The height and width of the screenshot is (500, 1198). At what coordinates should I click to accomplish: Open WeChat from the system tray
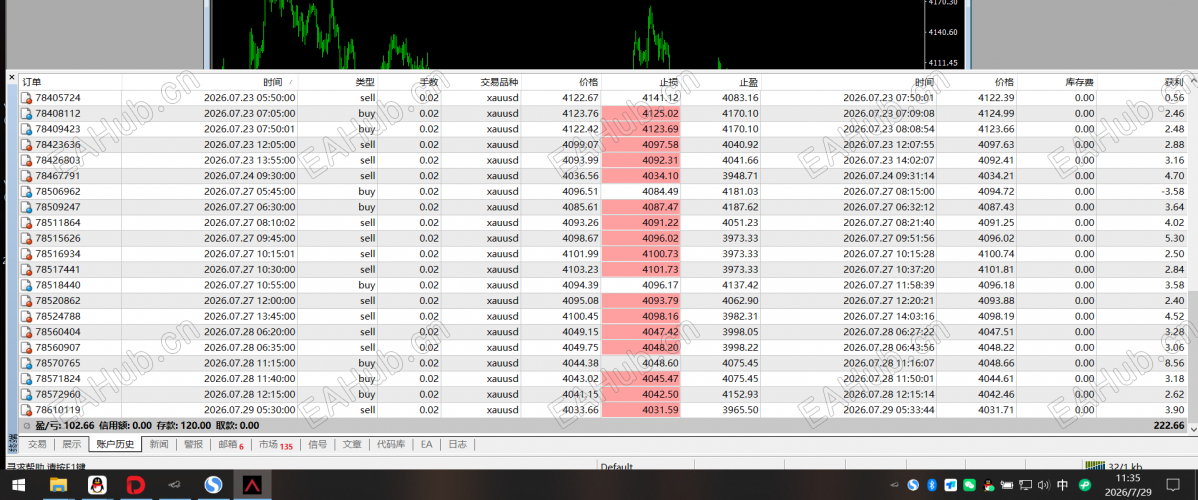click(x=970, y=485)
